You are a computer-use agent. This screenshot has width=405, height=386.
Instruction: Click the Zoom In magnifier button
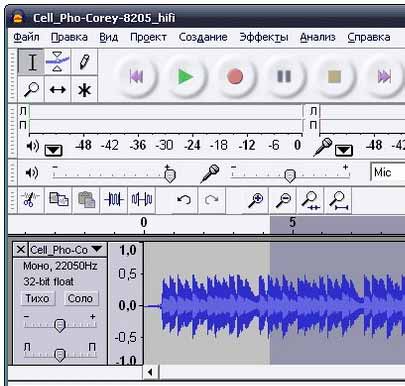(x=256, y=200)
